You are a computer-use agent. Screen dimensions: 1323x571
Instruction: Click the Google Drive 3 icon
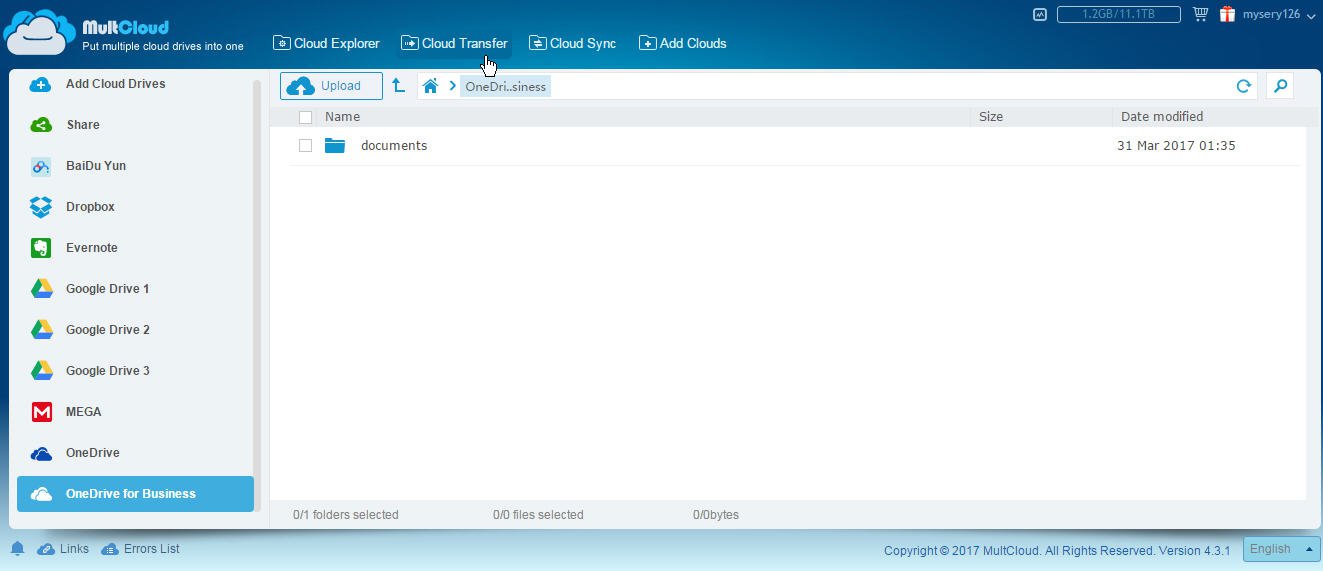coord(41,371)
